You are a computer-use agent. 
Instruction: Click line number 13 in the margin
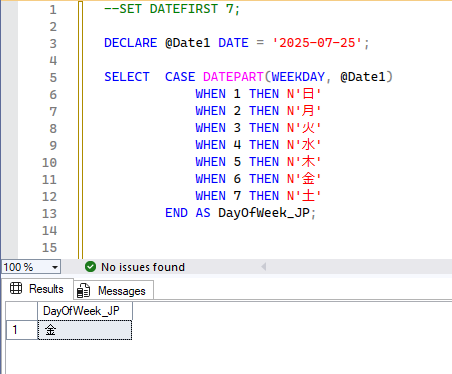[x=49, y=213]
